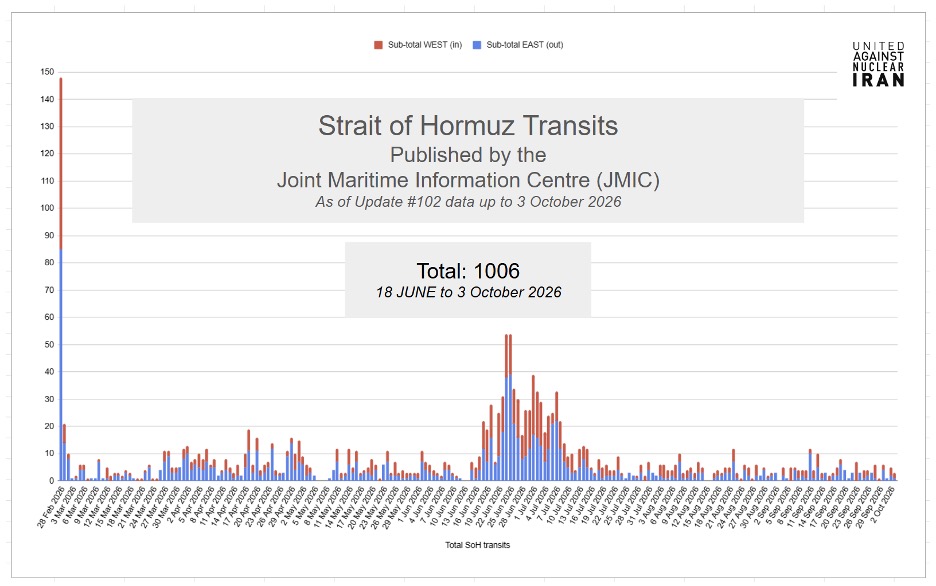Click the y-axis value 150
The height and width of the screenshot is (586, 936).
(47, 72)
